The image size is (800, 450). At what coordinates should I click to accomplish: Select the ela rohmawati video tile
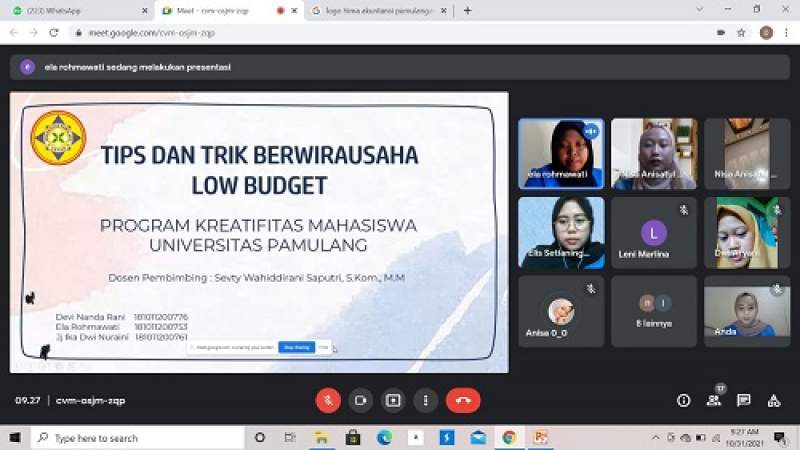pos(561,154)
